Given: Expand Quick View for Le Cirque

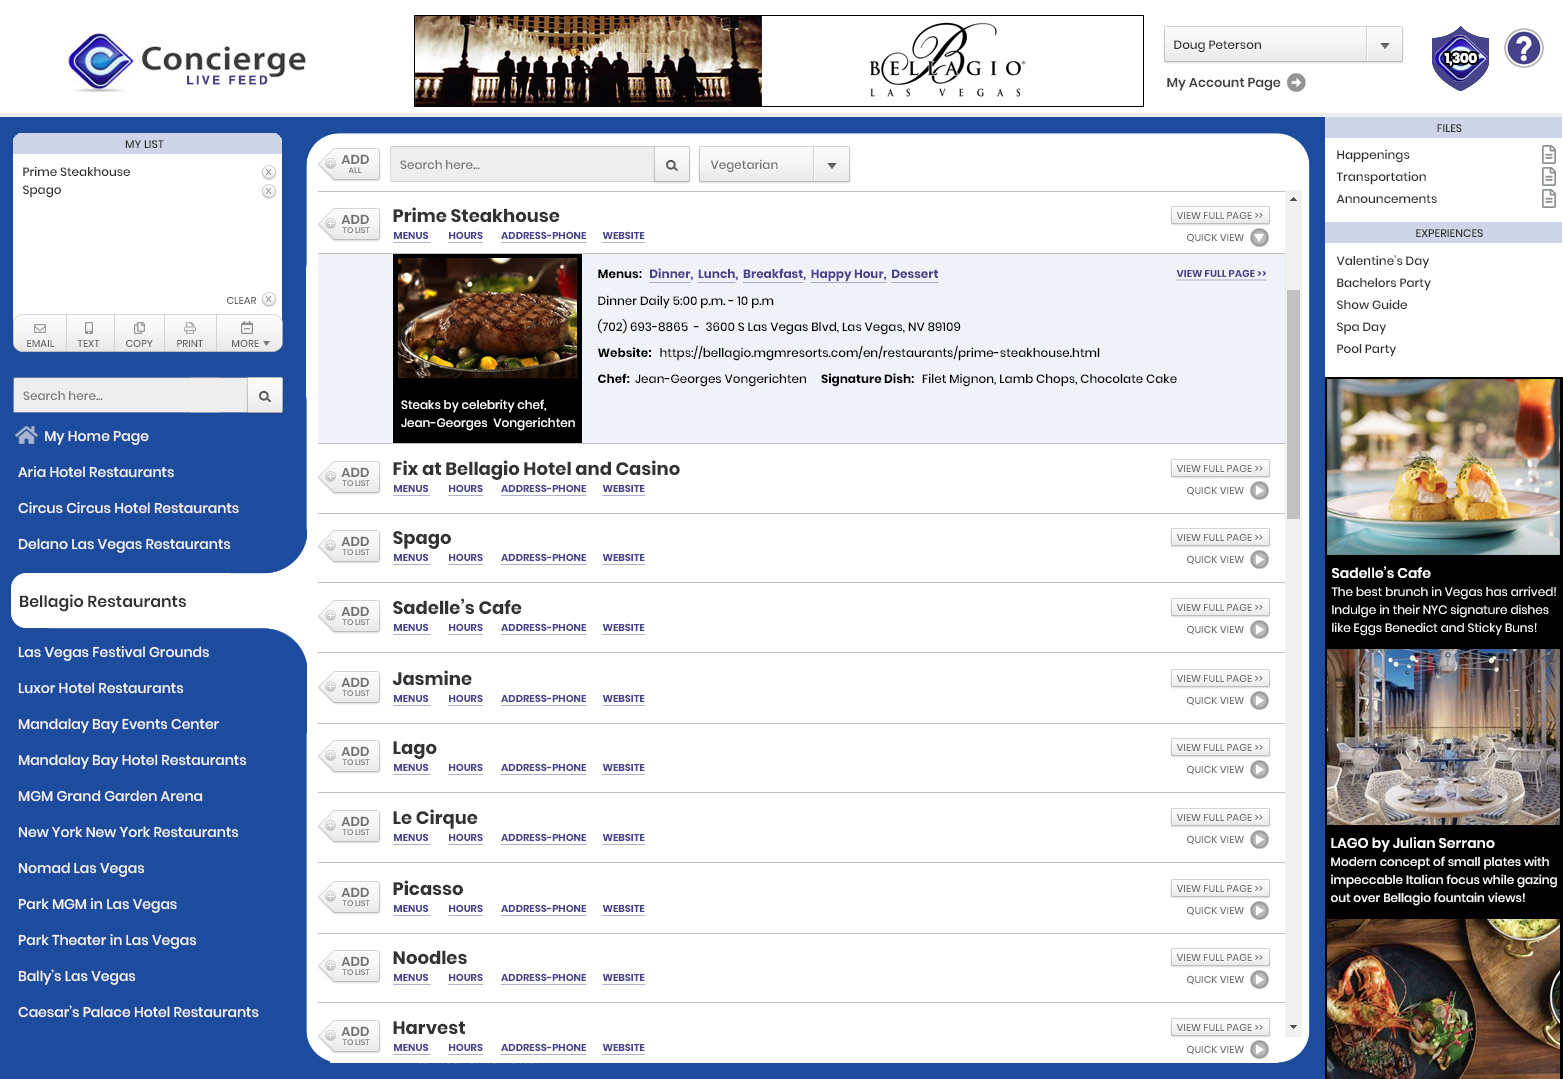Looking at the screenshot, I should coord(1260,840).
